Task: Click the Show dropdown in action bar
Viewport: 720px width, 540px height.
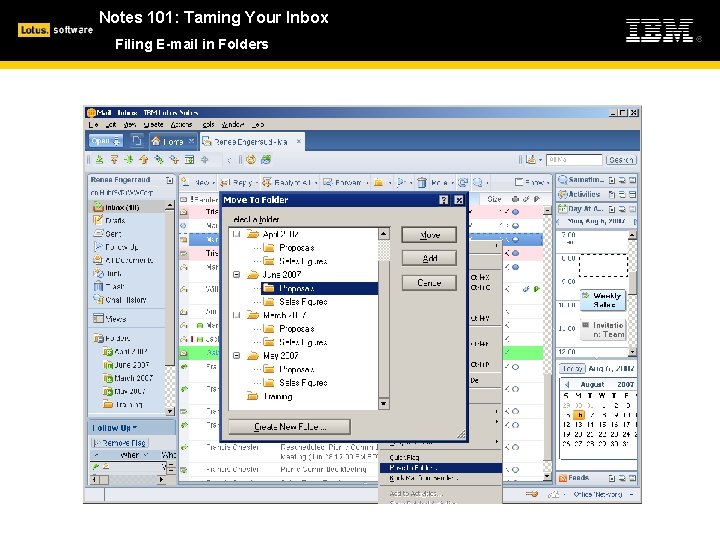Action: pyautogui.click(x=532, y=182)
